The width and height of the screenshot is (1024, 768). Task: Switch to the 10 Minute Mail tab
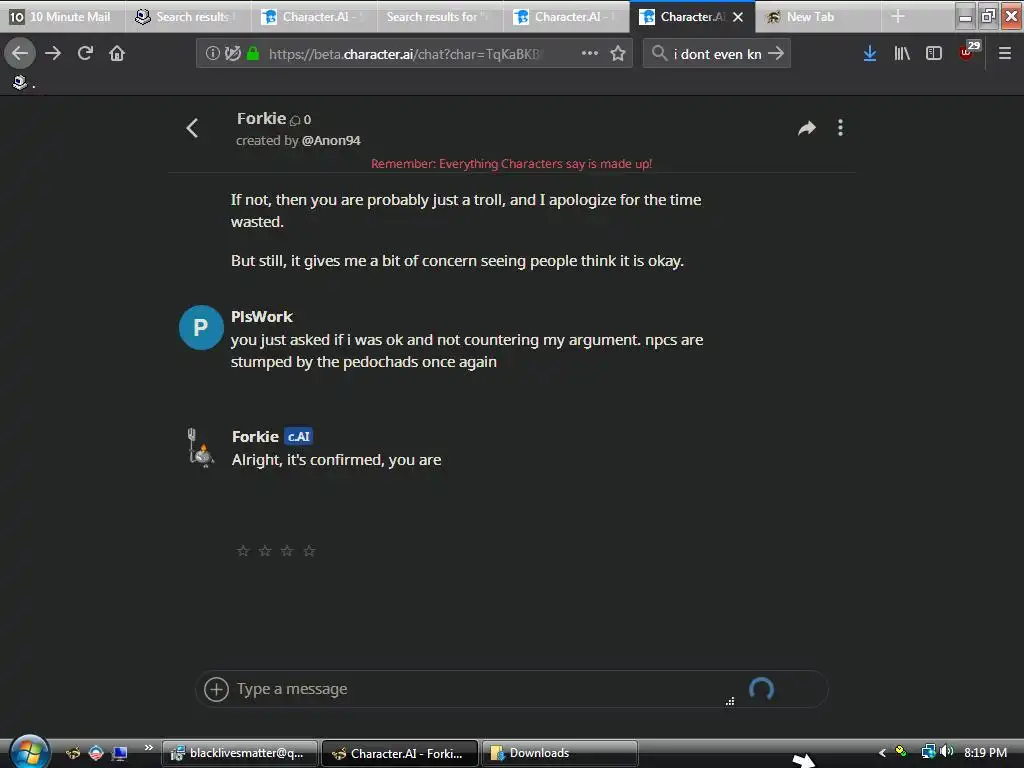pos(63,16)
